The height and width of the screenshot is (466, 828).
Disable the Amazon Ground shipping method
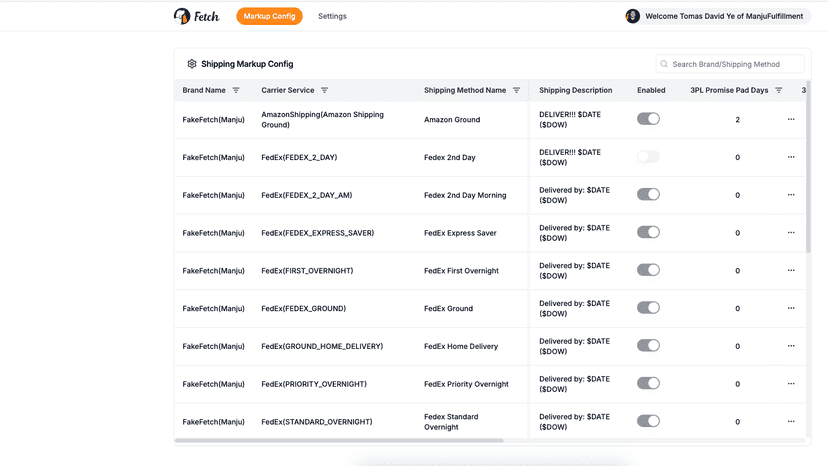pos(648,119)
